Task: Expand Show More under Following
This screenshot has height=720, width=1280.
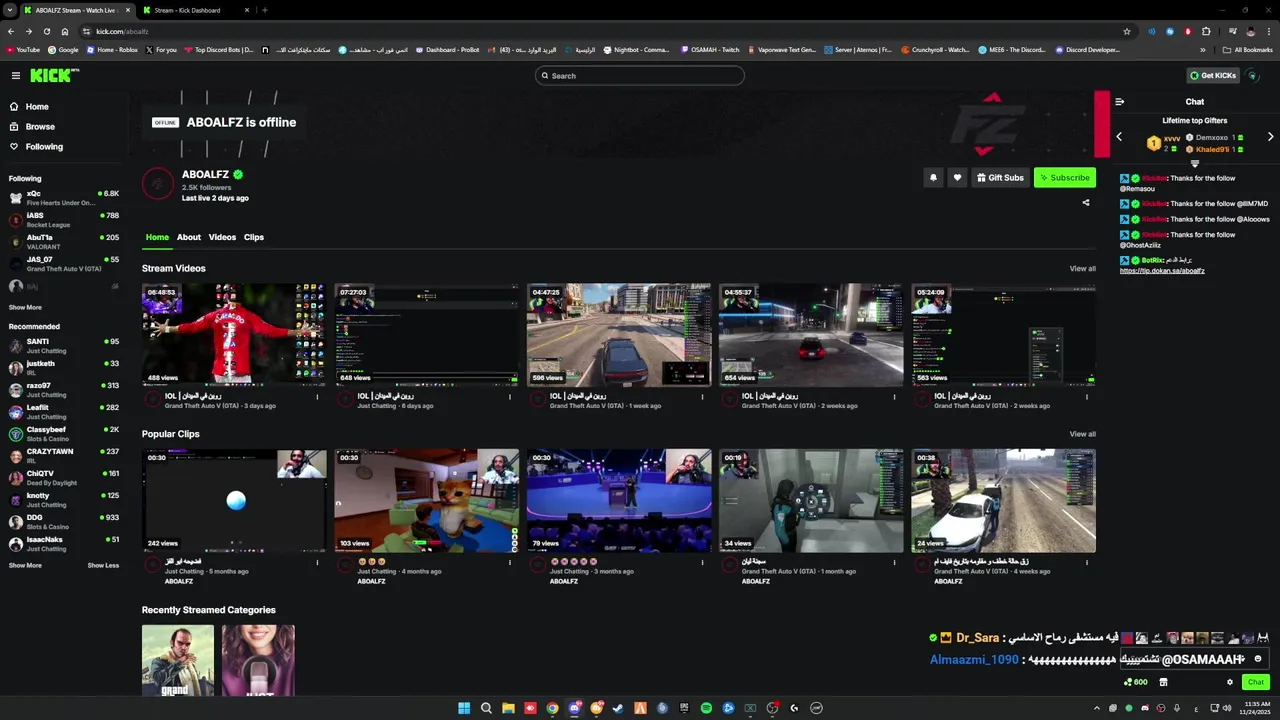Action: [25, 308]
